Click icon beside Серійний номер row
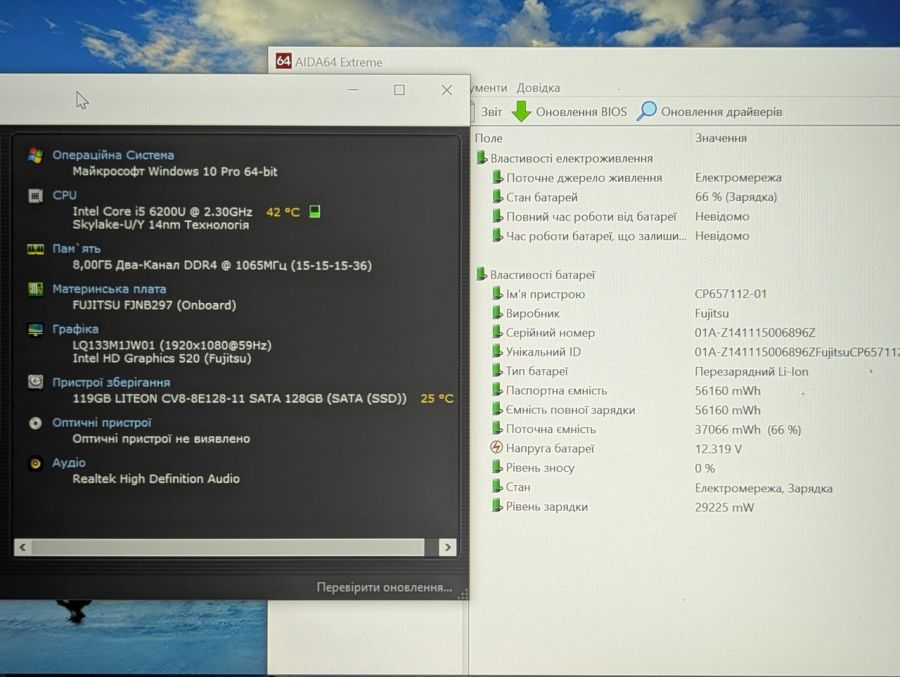Screen dimensions: 900x677 [497, 332]
